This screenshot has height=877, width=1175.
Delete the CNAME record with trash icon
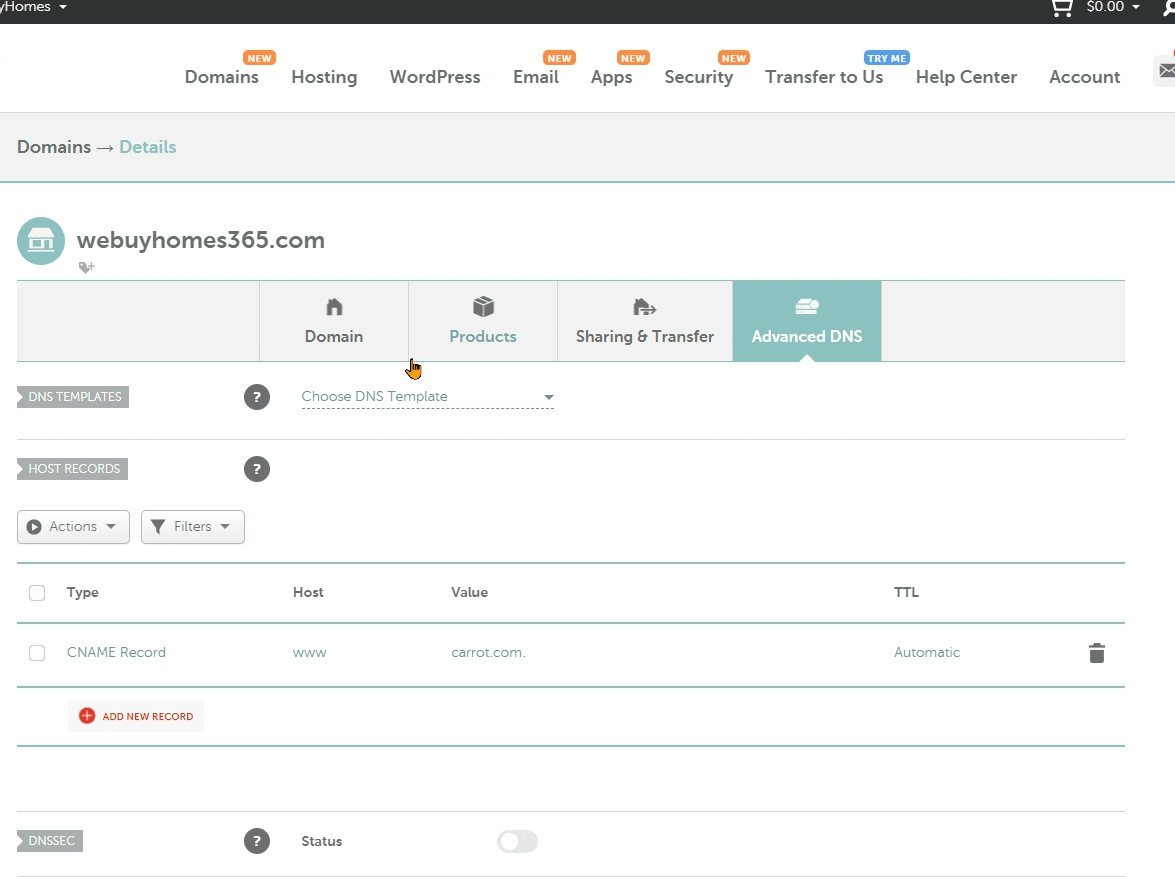tap(1097, 653)
